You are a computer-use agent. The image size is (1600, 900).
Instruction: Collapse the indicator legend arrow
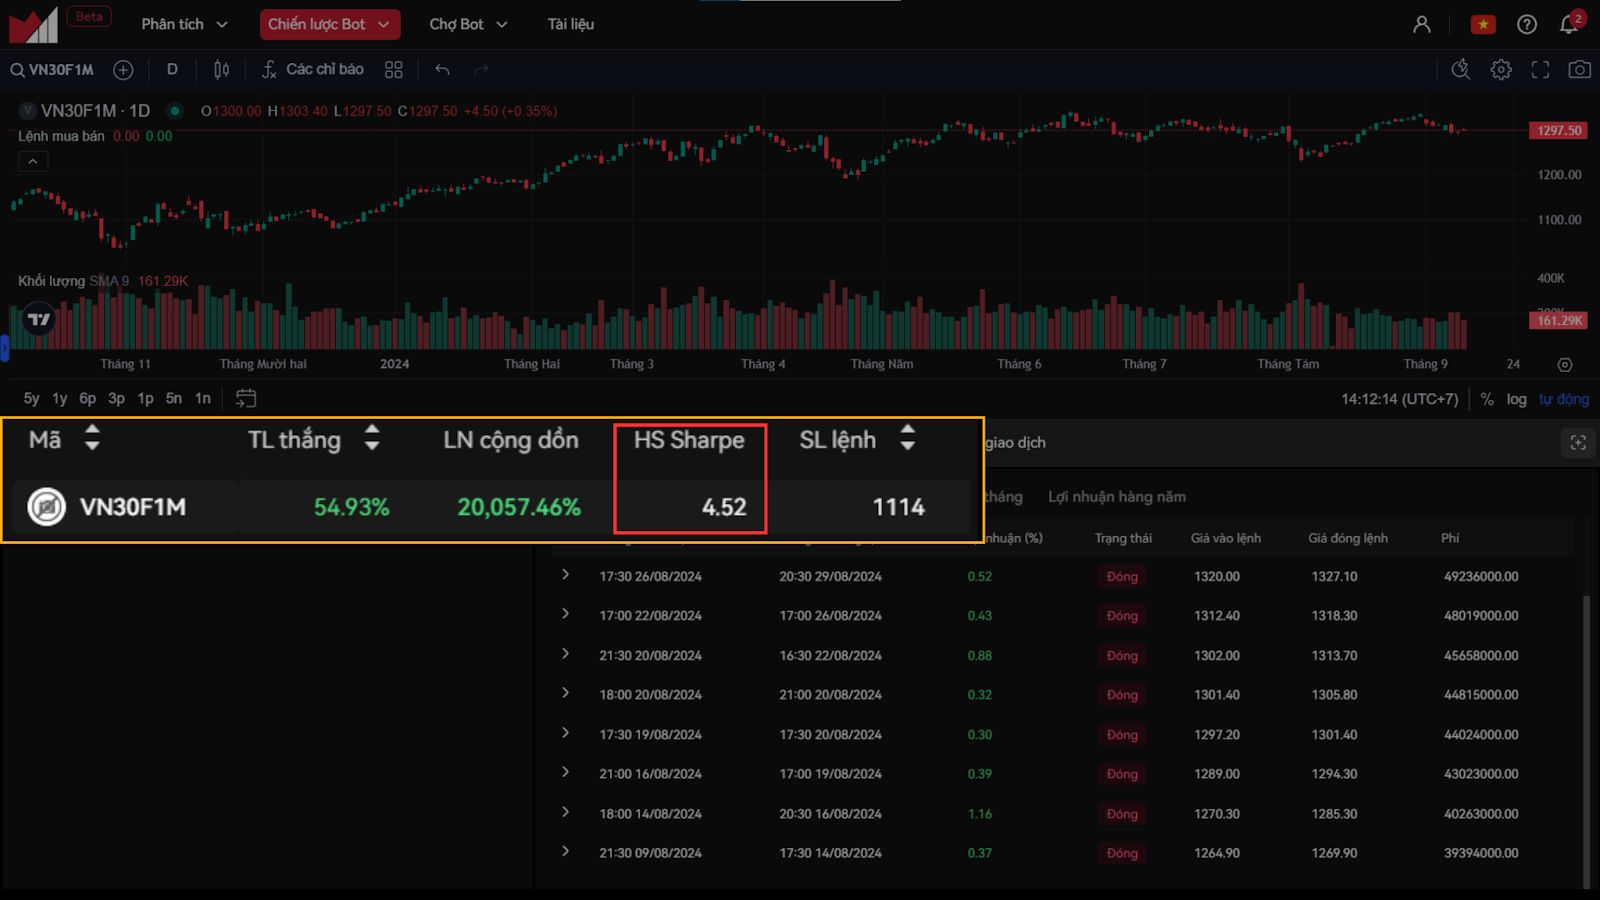[33, 161]
